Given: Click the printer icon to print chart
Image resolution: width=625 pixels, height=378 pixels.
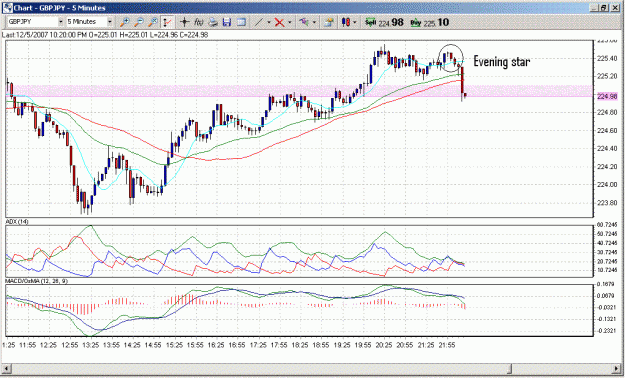Looking at the screenshot, I should point(213,22).
